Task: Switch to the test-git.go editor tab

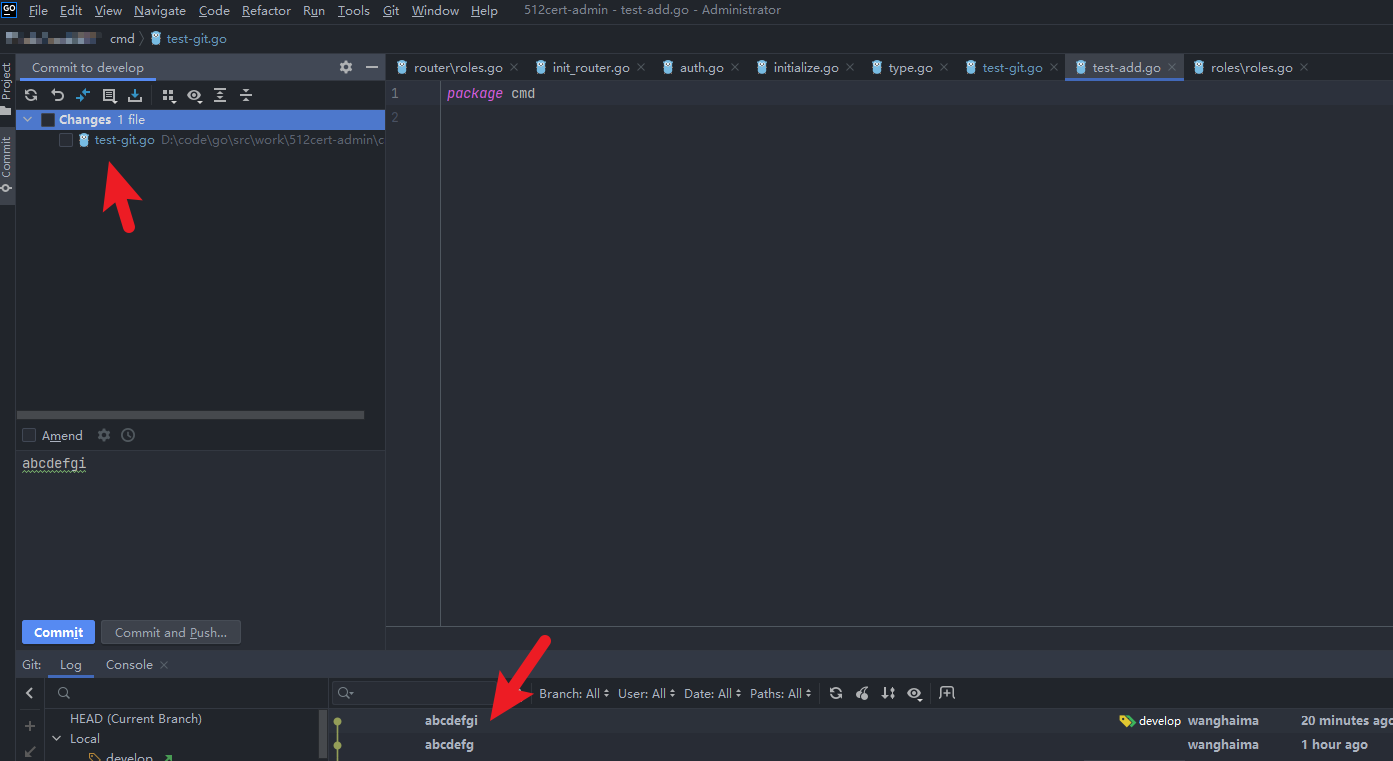Action: pos(1012,68)
